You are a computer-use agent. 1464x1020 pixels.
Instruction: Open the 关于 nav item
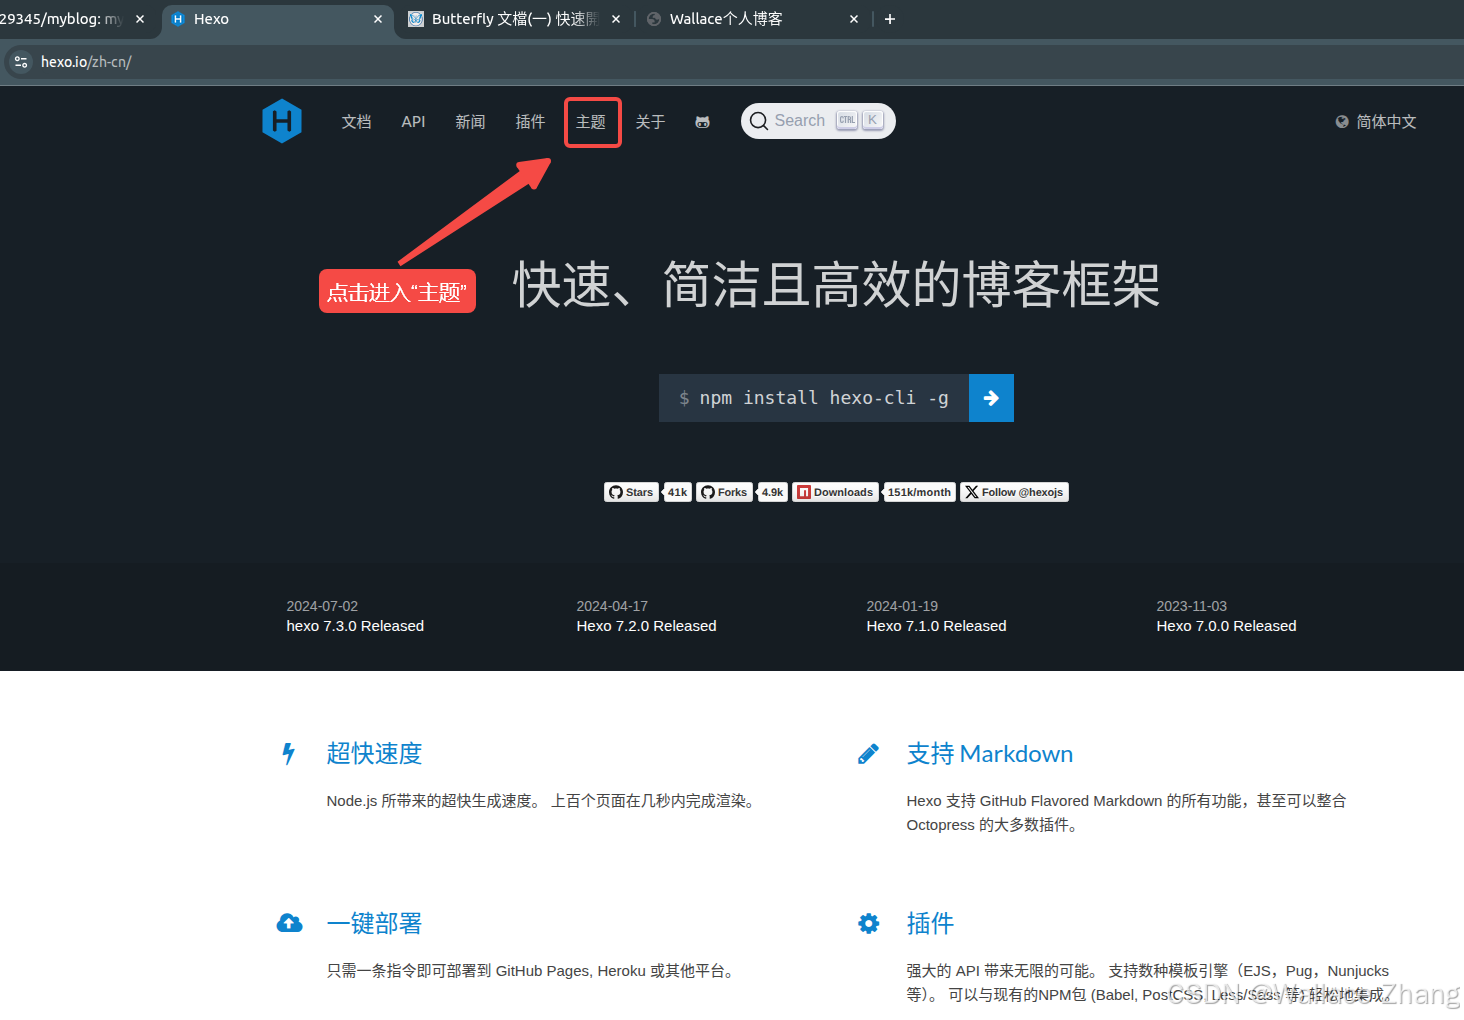[x=650, y=122]
